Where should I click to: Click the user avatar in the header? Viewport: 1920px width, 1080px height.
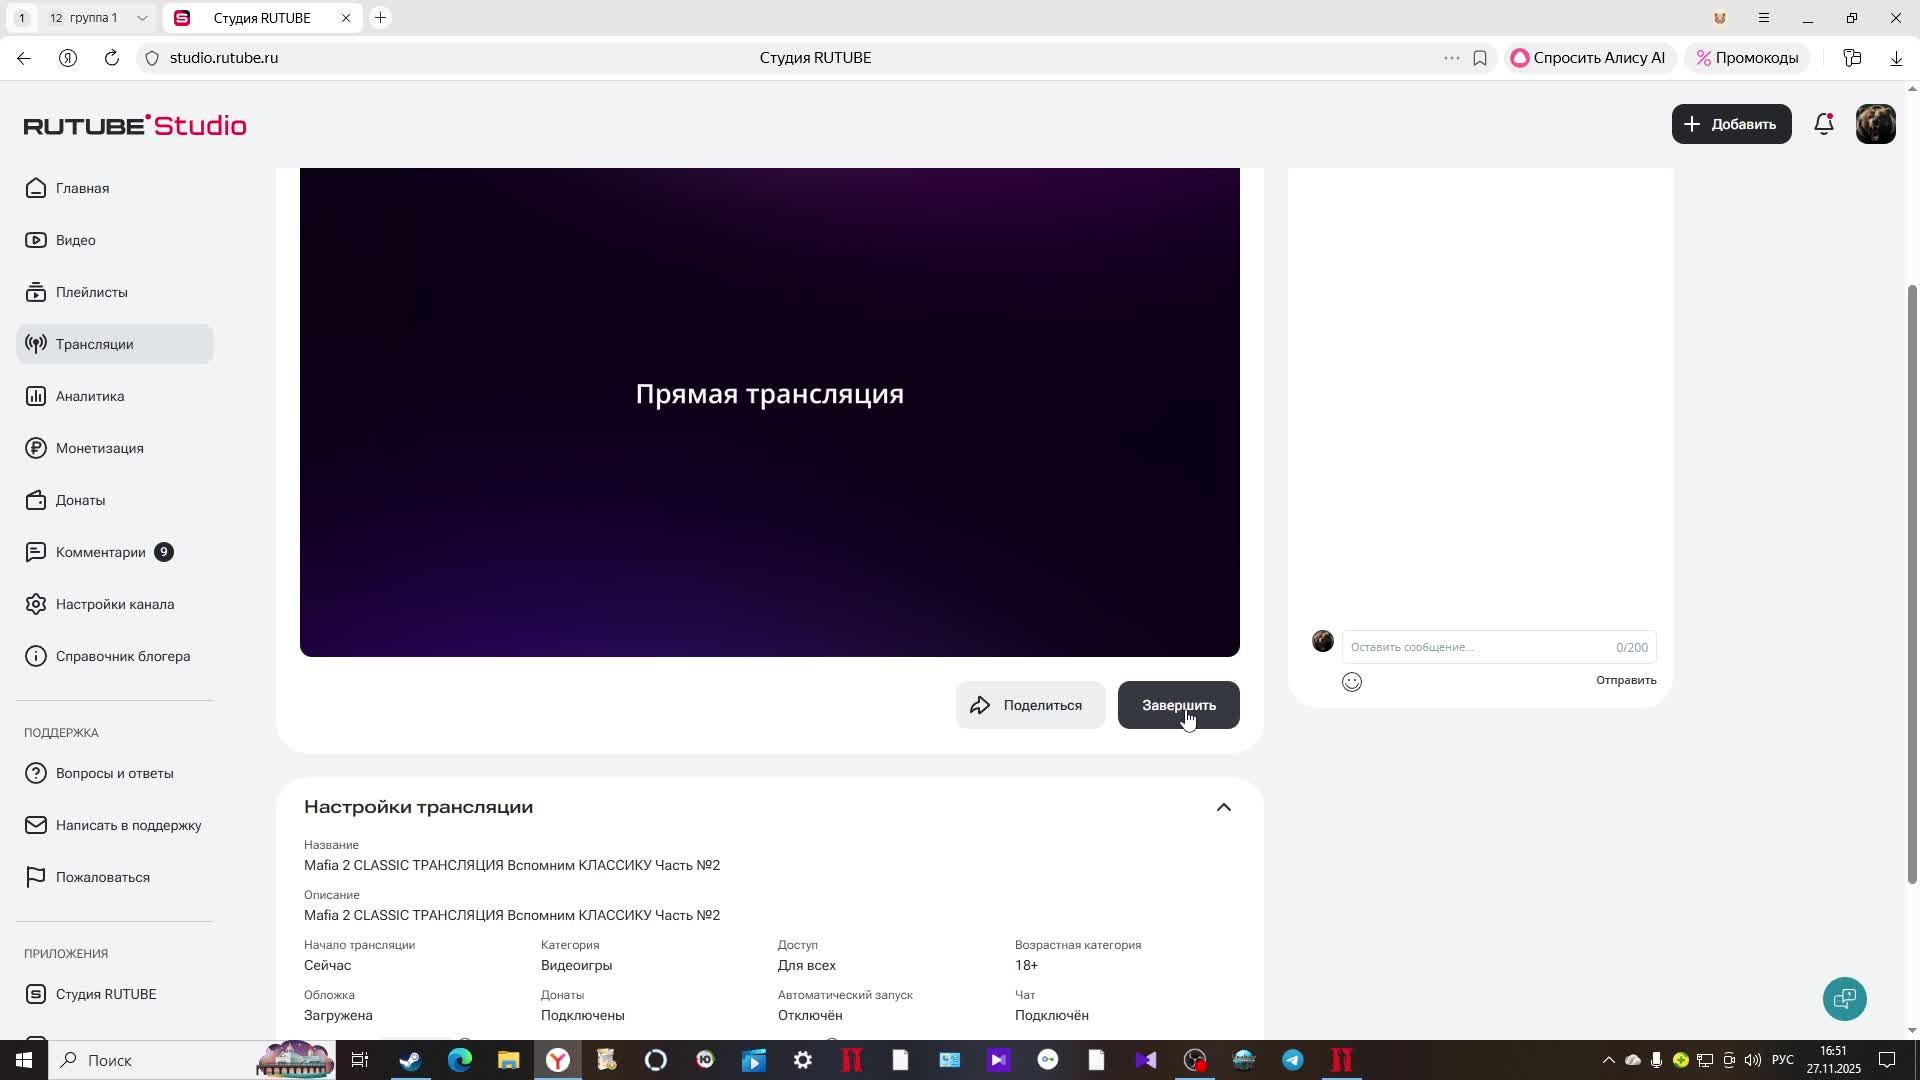[1875, 124]
